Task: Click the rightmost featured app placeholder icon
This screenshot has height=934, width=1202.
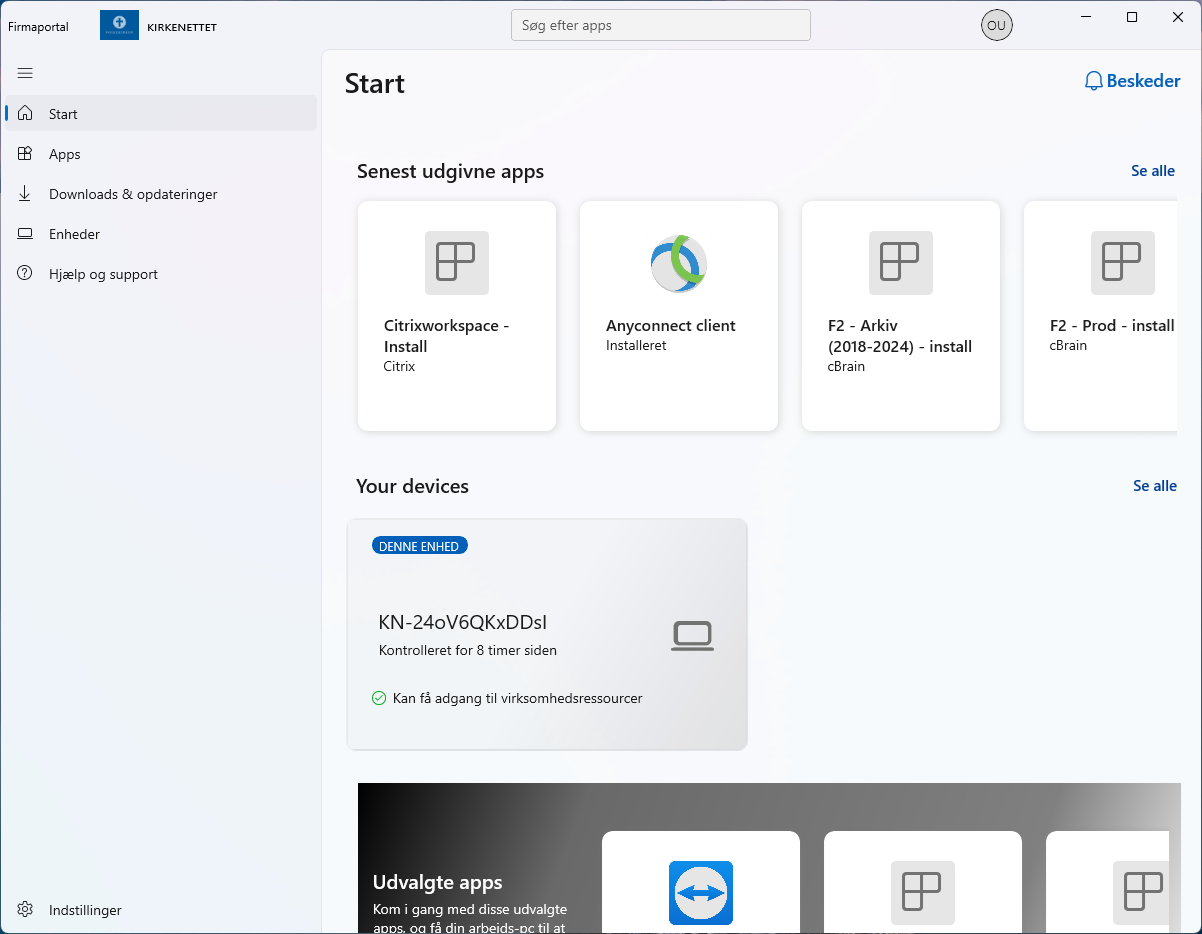Action: point(1141,893)
